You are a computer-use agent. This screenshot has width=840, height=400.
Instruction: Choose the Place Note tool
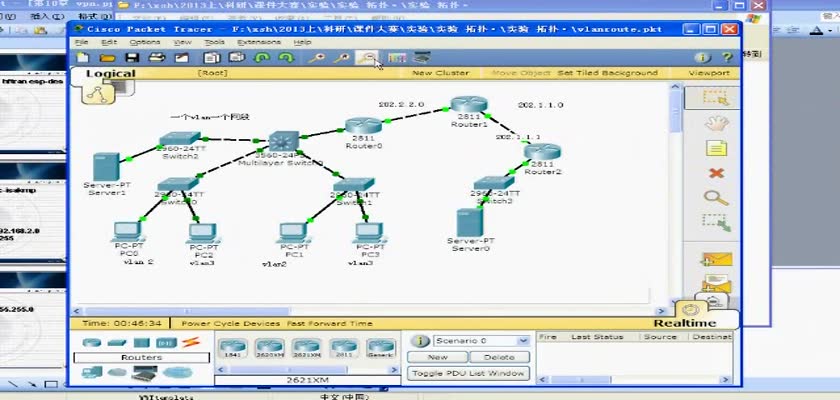tap(716, 148)
